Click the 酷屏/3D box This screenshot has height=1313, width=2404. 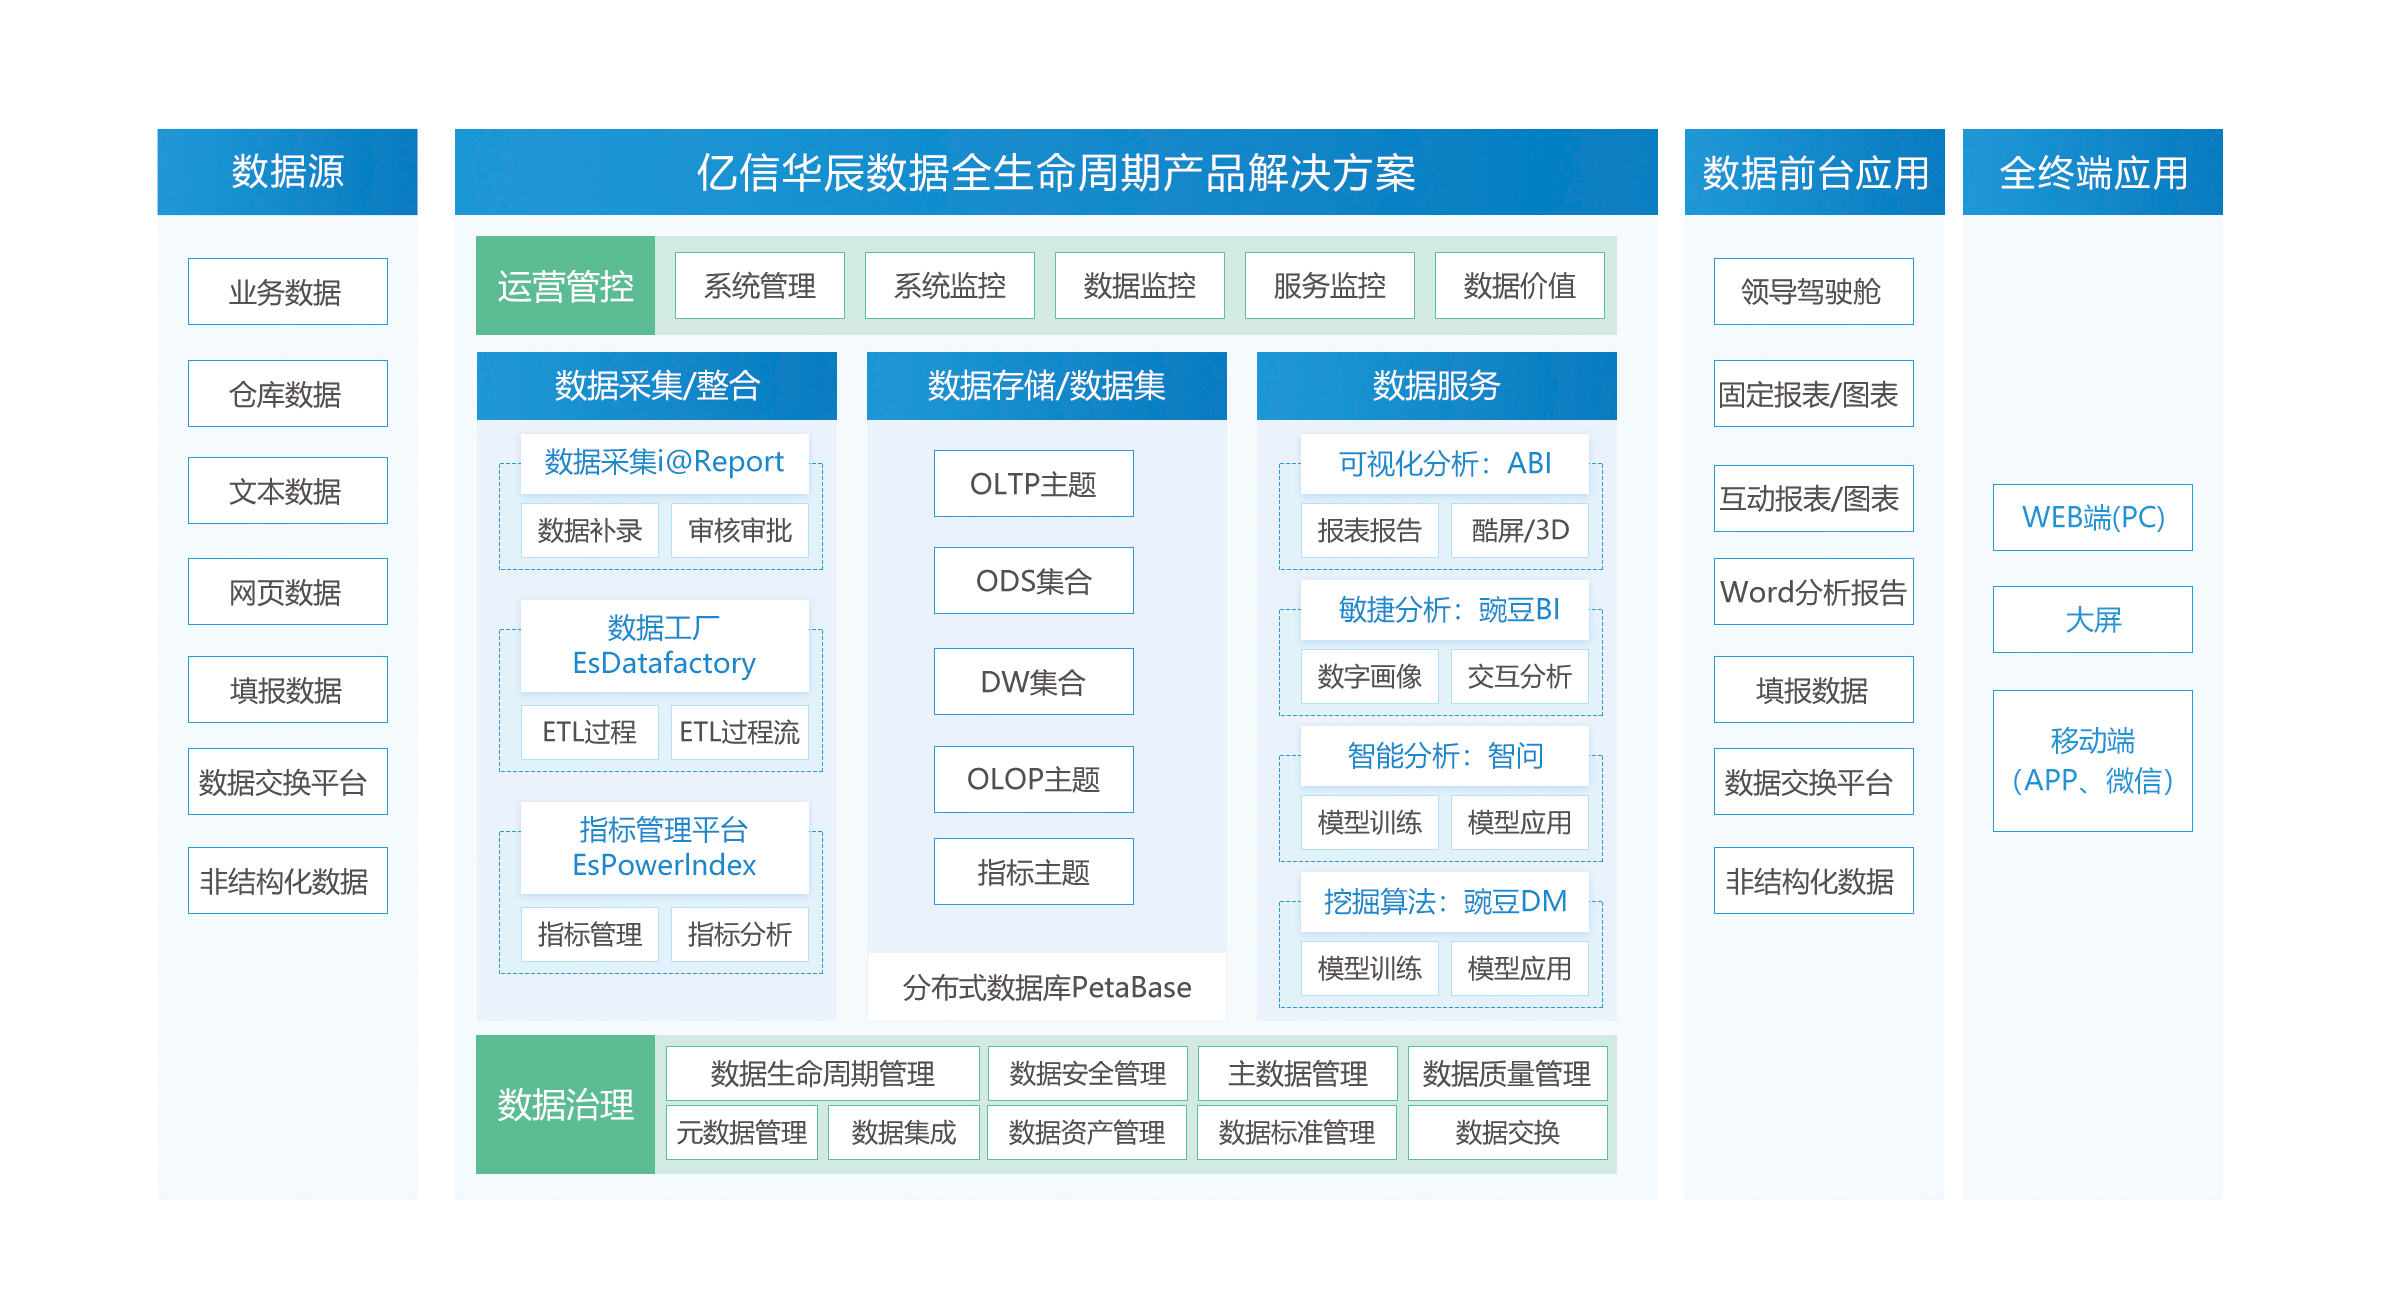tap(1520, 531)
